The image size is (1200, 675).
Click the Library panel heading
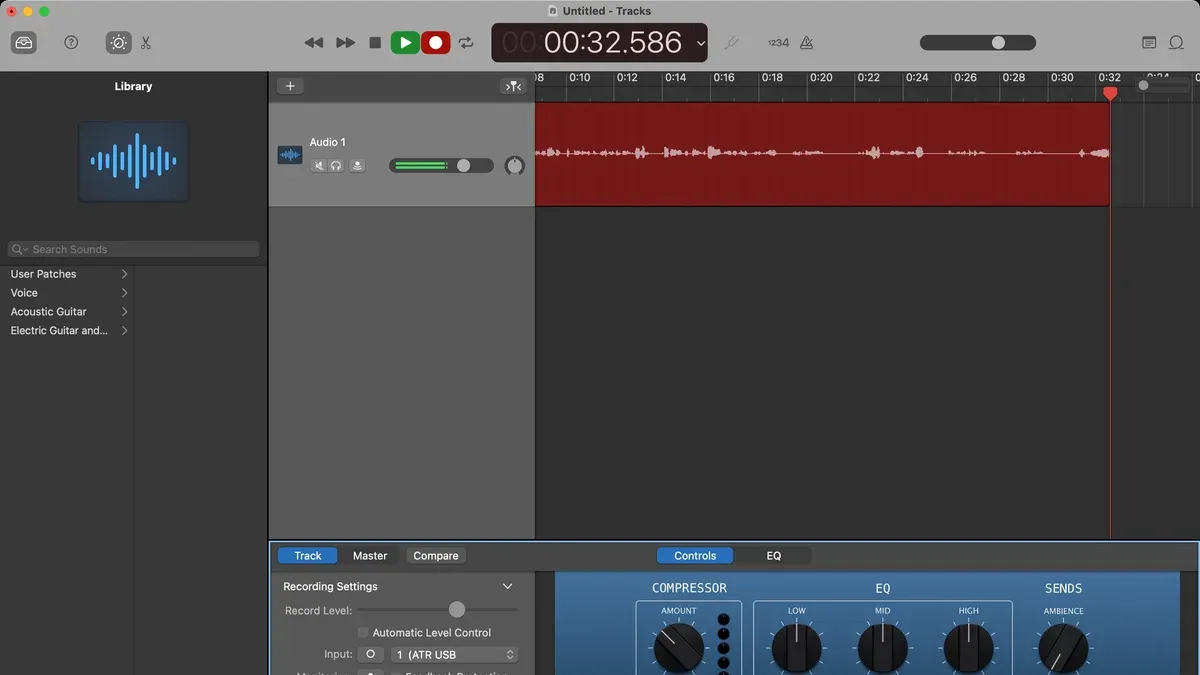click(133, 87)
